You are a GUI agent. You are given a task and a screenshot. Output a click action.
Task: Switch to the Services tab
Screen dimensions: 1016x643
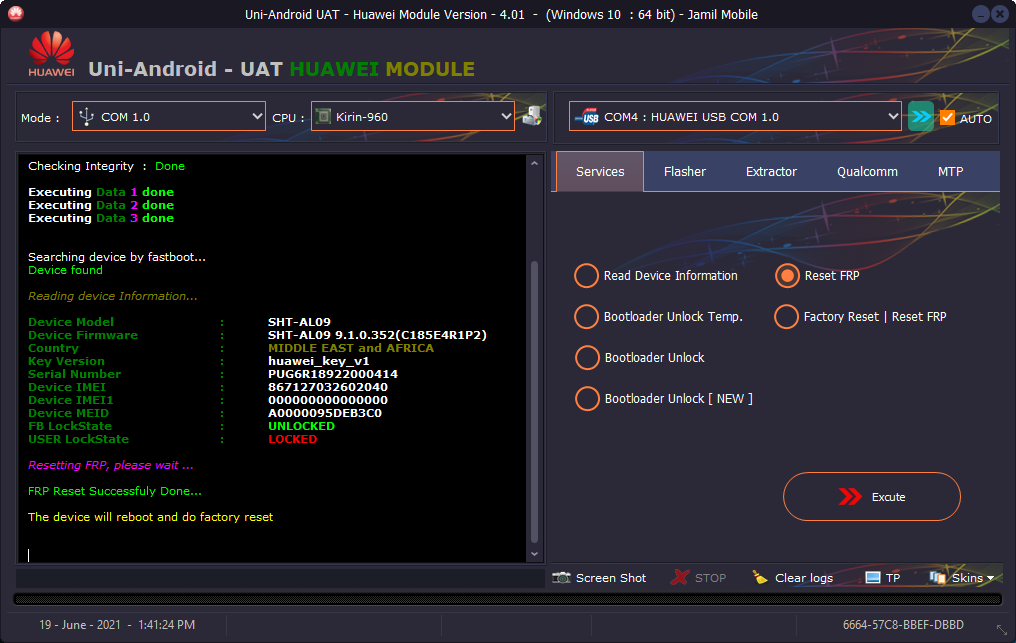coord(600,171)
